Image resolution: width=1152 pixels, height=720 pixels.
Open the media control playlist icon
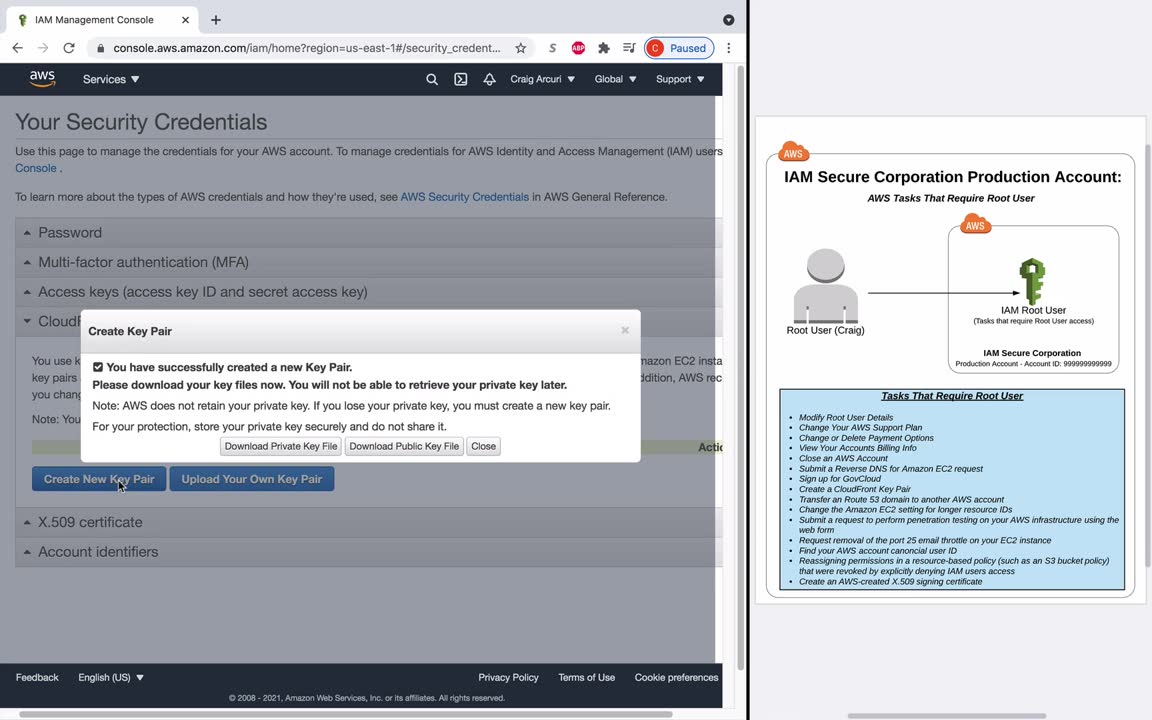tap(629, 48)
